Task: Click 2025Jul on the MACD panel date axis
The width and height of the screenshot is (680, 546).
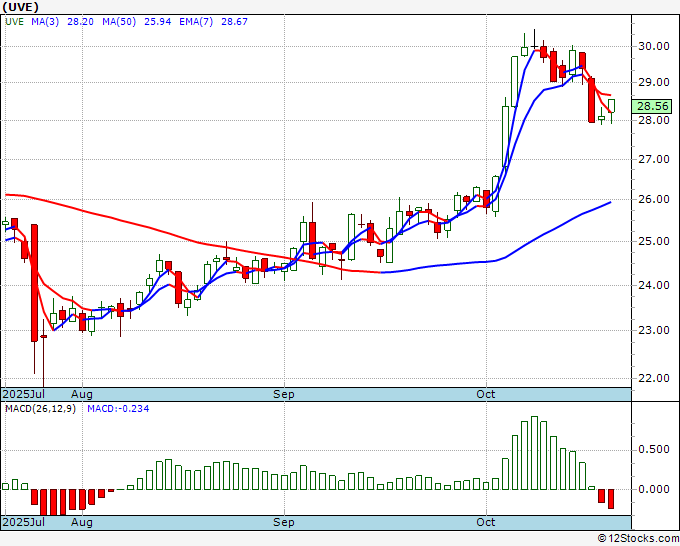Action: (24, 522)
